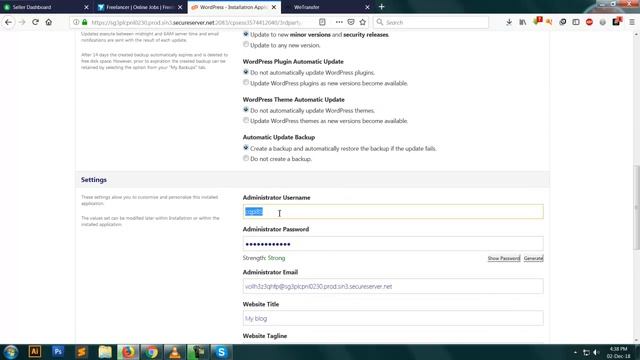This screenshot has width=640, height=360.
Task: Switch to the Freelancer Online Jobs tab
Action: [x=140, y=7]
